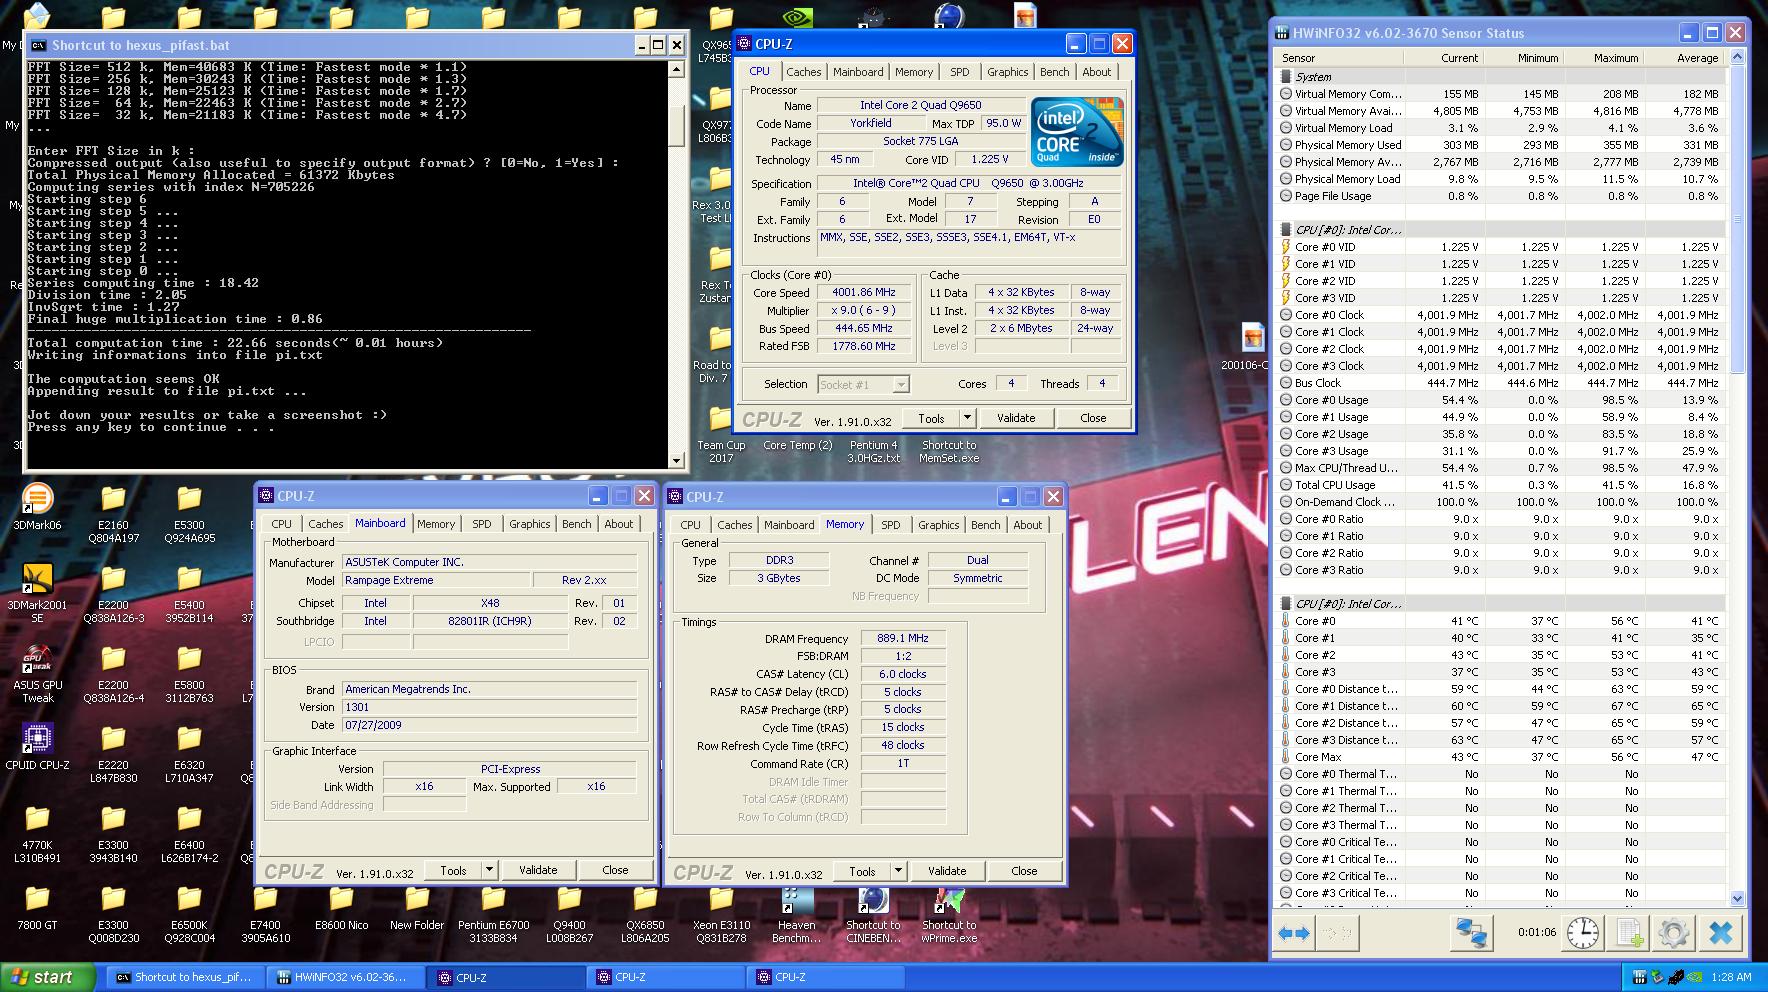Click HWiNFO expand/collapse columns arrows button
This screenshot has width=1768, height=992.
pyautogui.click(x=1294, y=933)
